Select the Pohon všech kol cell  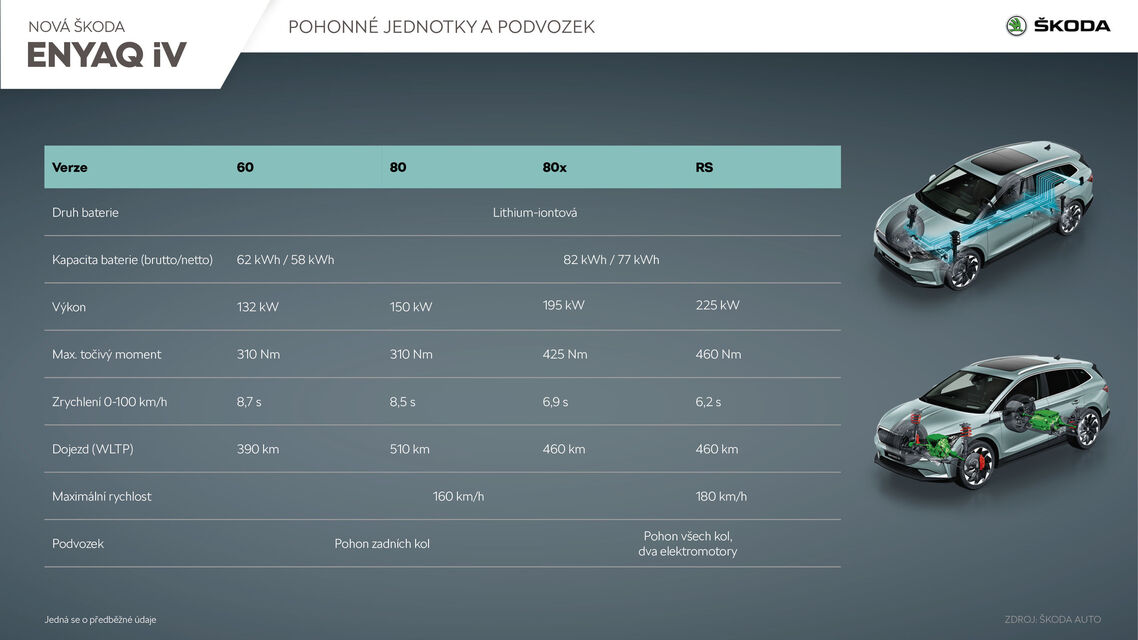[688, 543]
